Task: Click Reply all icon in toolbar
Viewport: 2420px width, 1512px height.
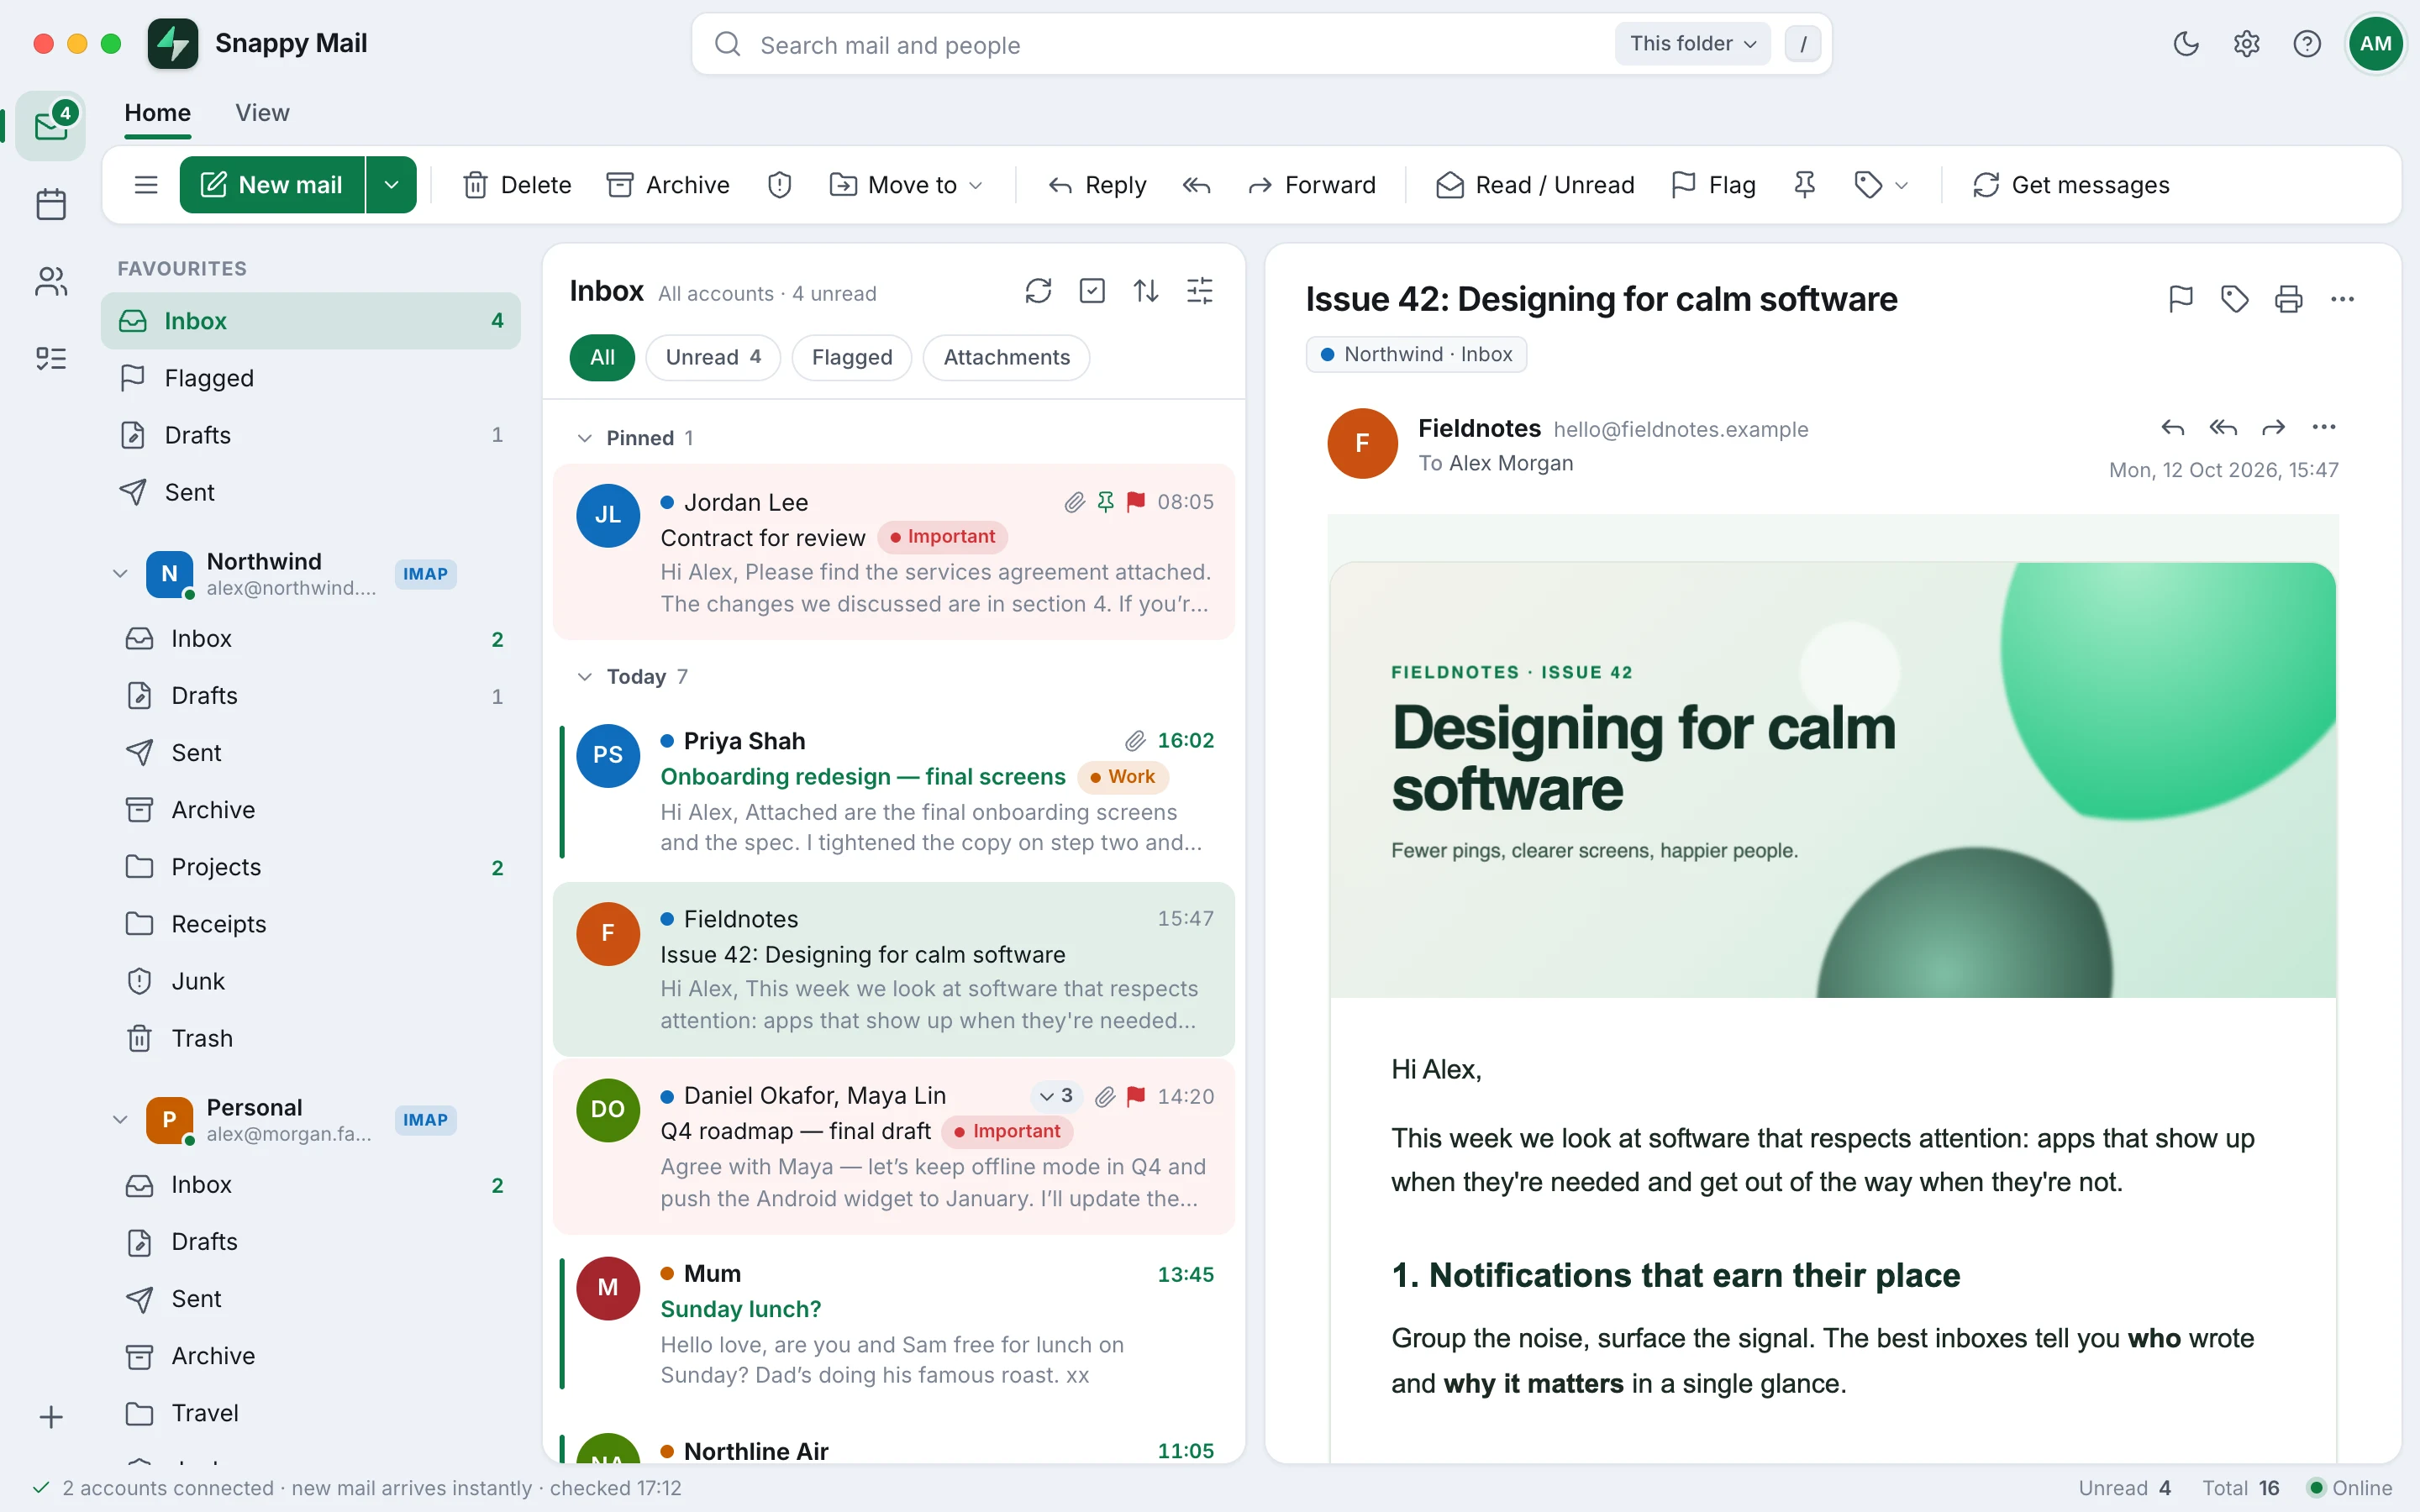Action: (1196, 185)
